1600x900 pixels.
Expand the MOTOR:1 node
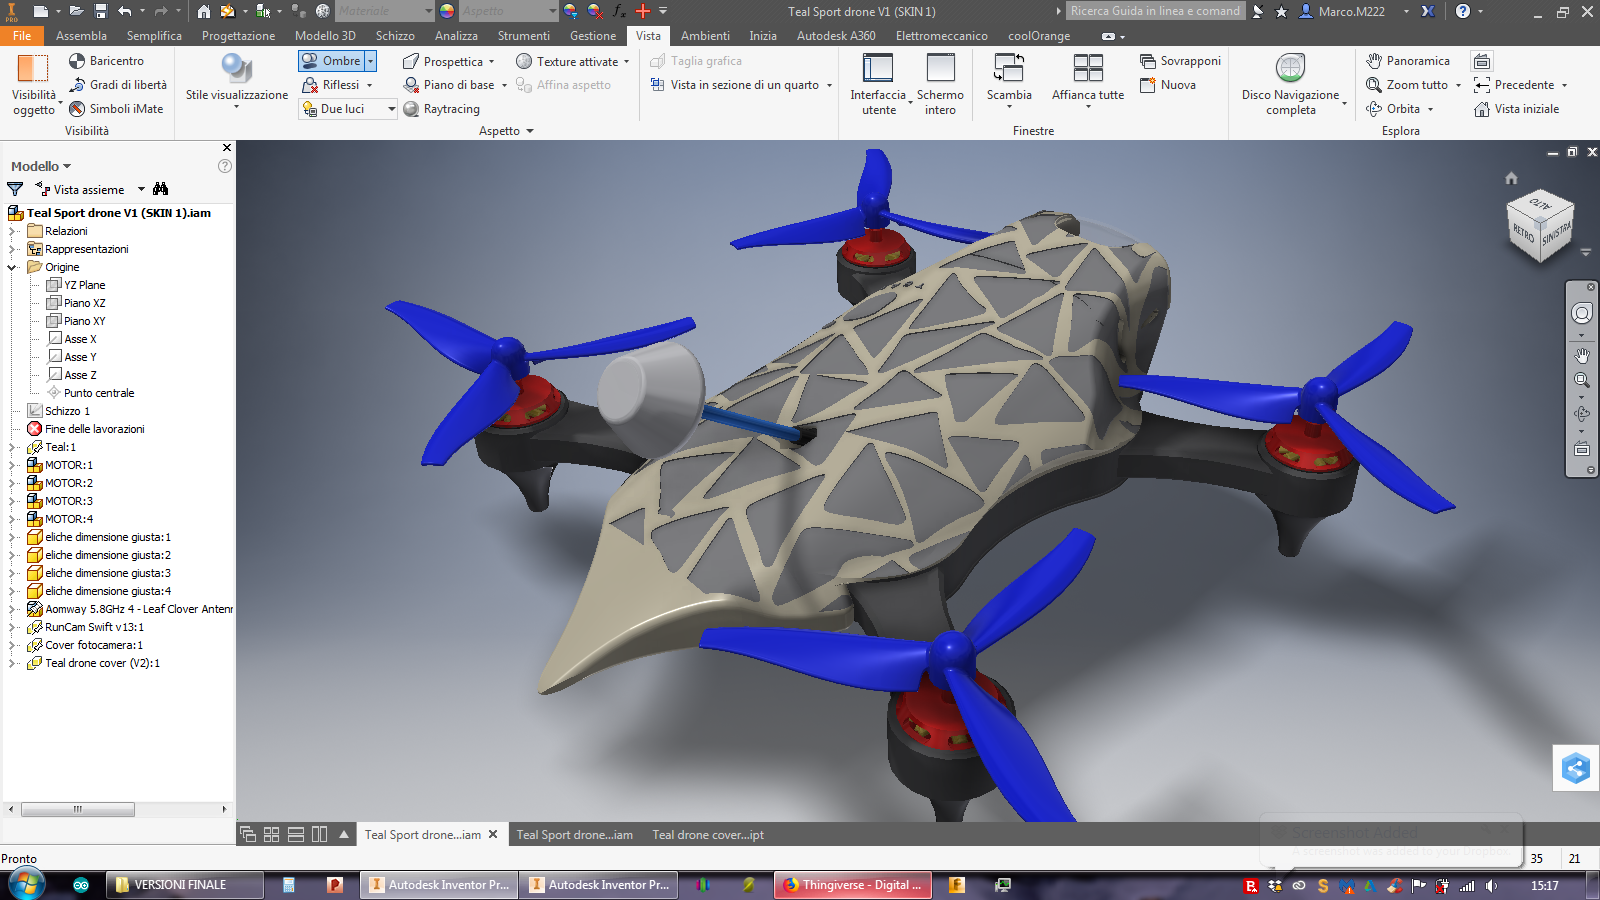tap(13, 465)
